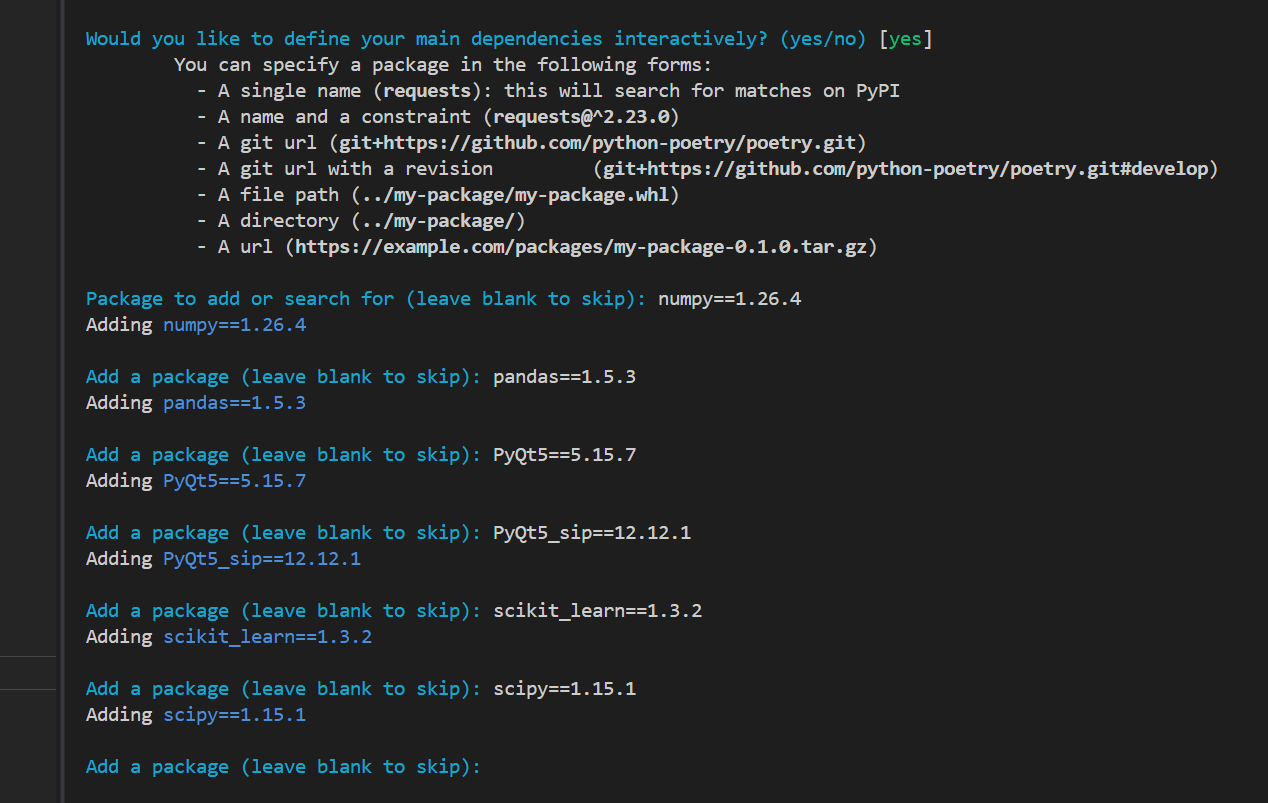The height and width of the screenshot is (803, 1268).
Task: Click the default answer 'yes' in brackets
Action: [x=906, y=39]
